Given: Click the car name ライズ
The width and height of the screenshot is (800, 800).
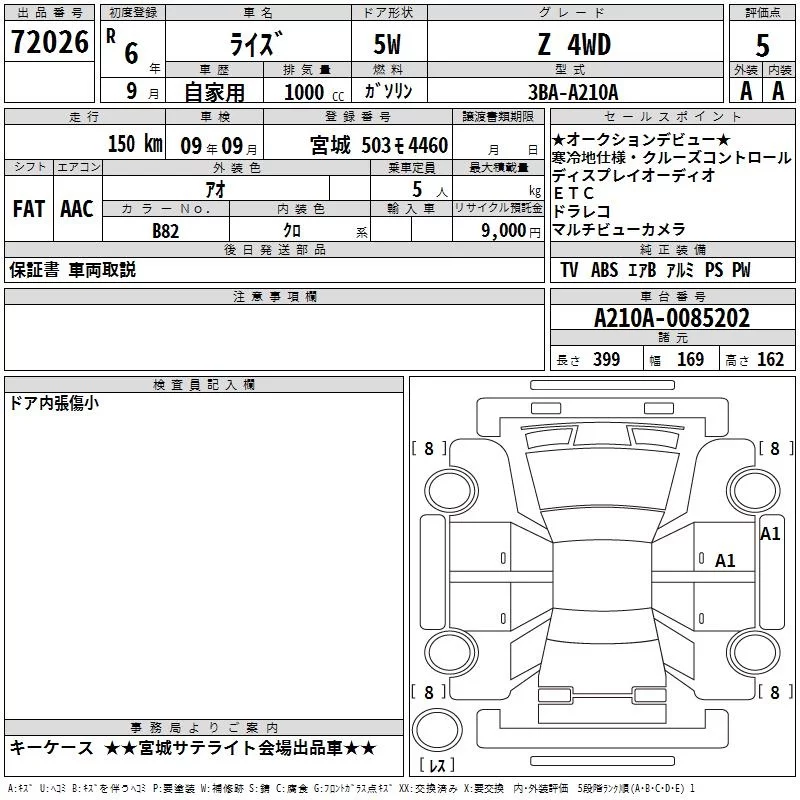Looking at the screenshot, I should [256, 44].
